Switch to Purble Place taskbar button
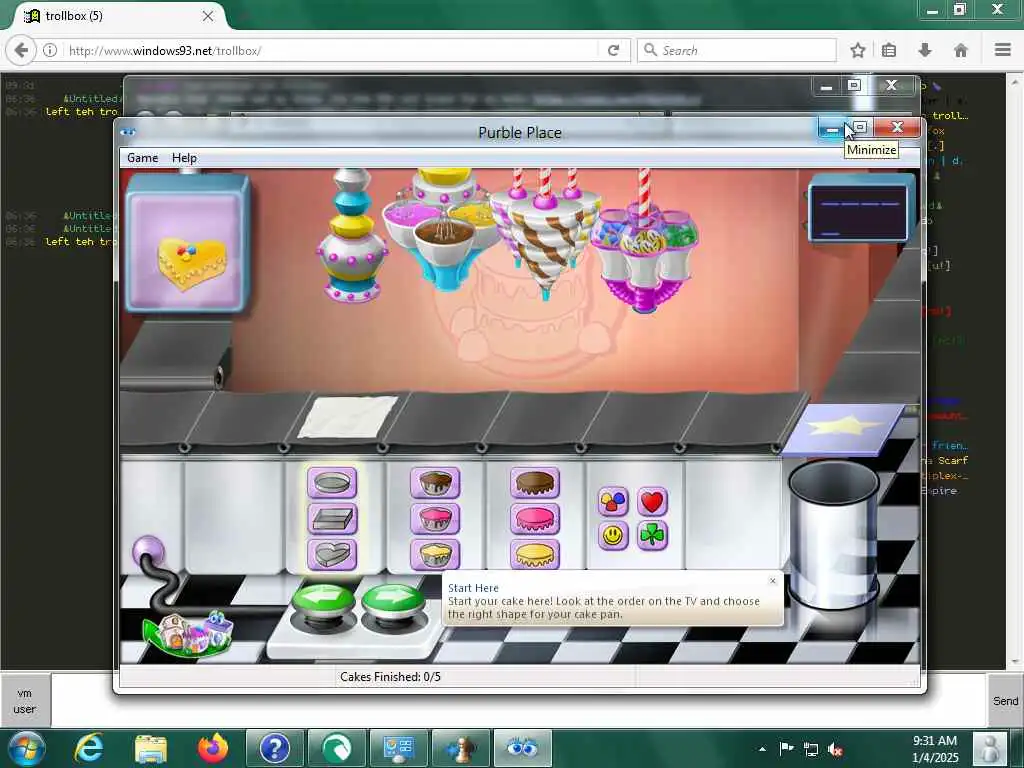Image resolution: width=1024 pixels, height=768 pixels. coord(522,748)
